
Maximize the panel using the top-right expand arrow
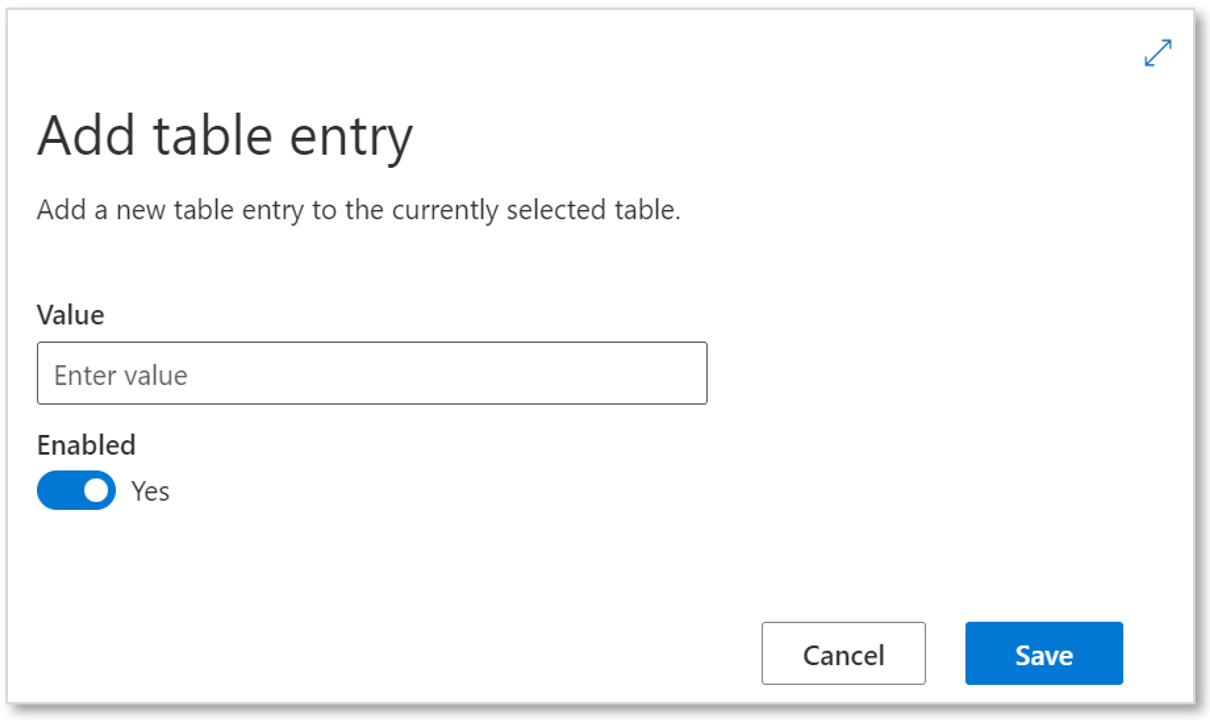pos(1158,53)
